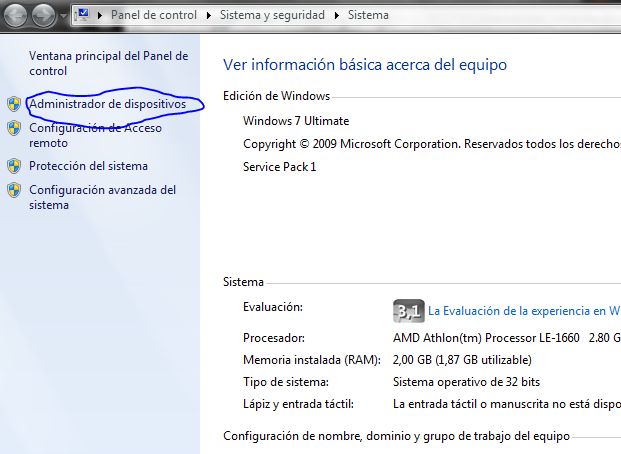The height and width of the screenshot is (454, 621).
Task: Click the computer icon in address bar
Action: tap(82, 15)
